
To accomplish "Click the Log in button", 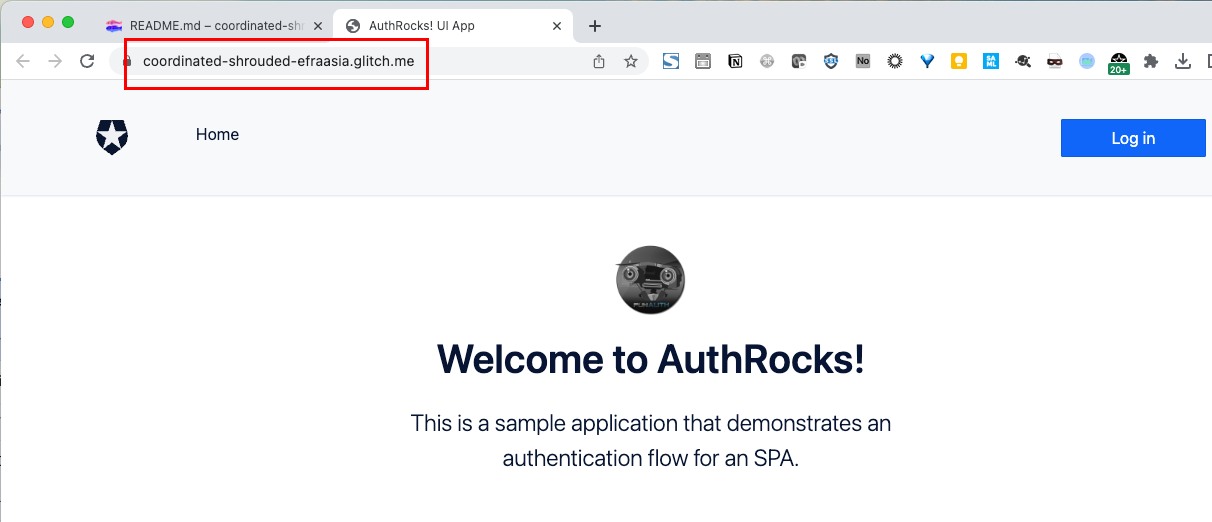I will click(1132, 138).
